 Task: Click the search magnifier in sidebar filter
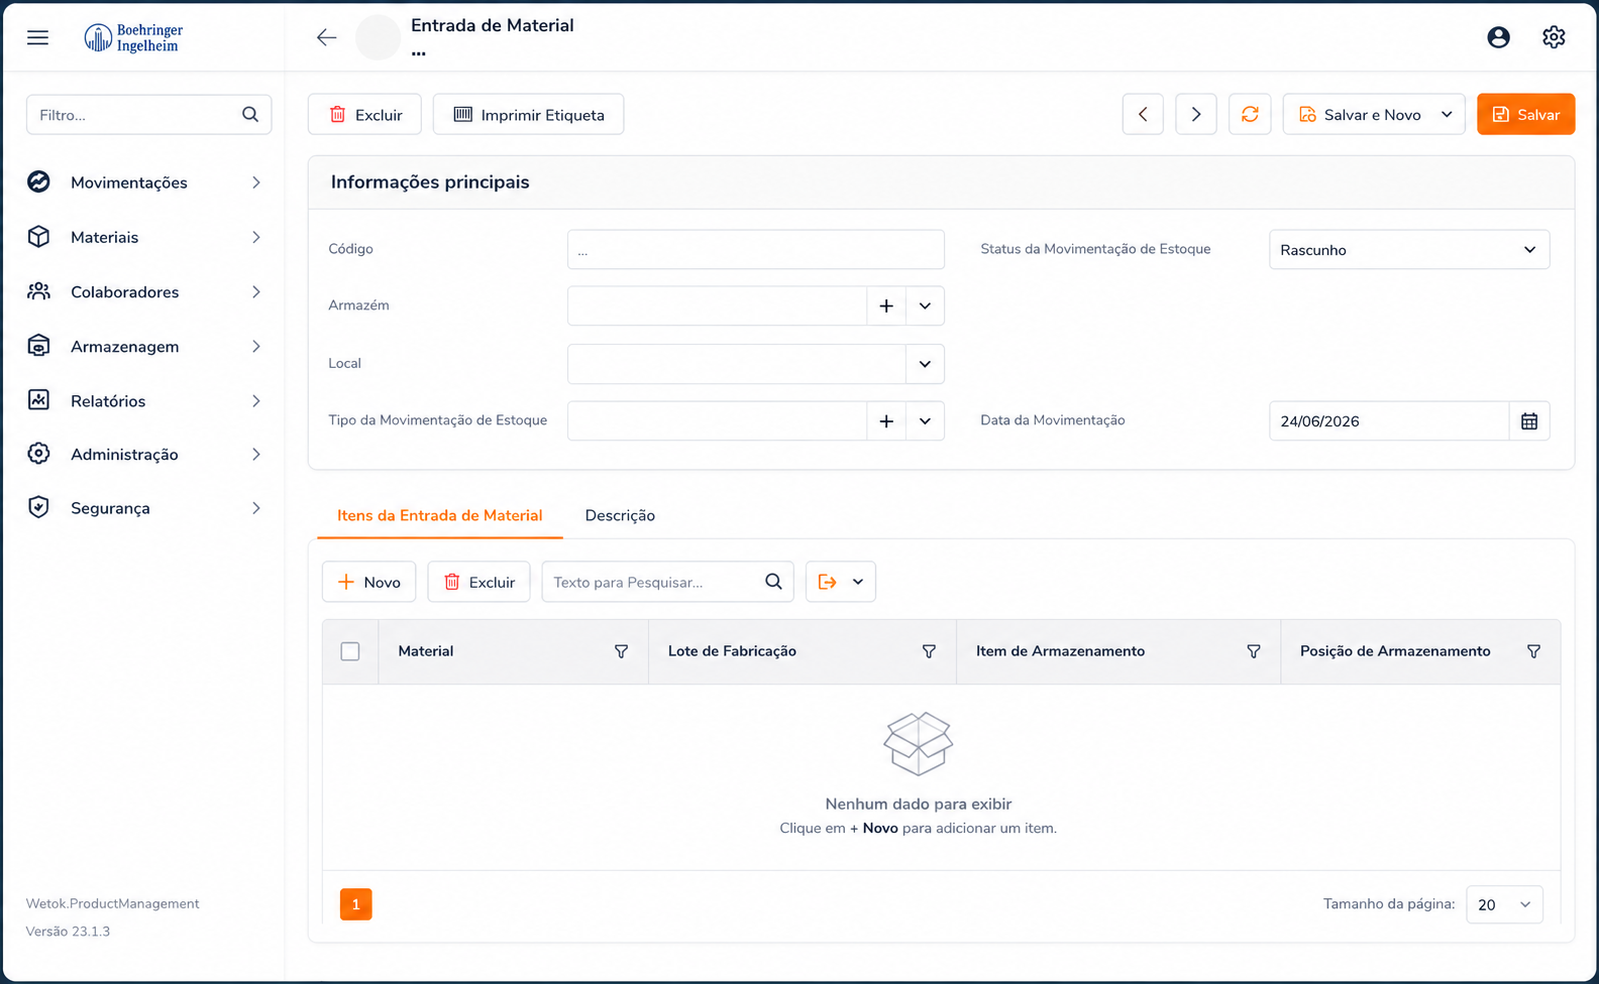[250, 115]
